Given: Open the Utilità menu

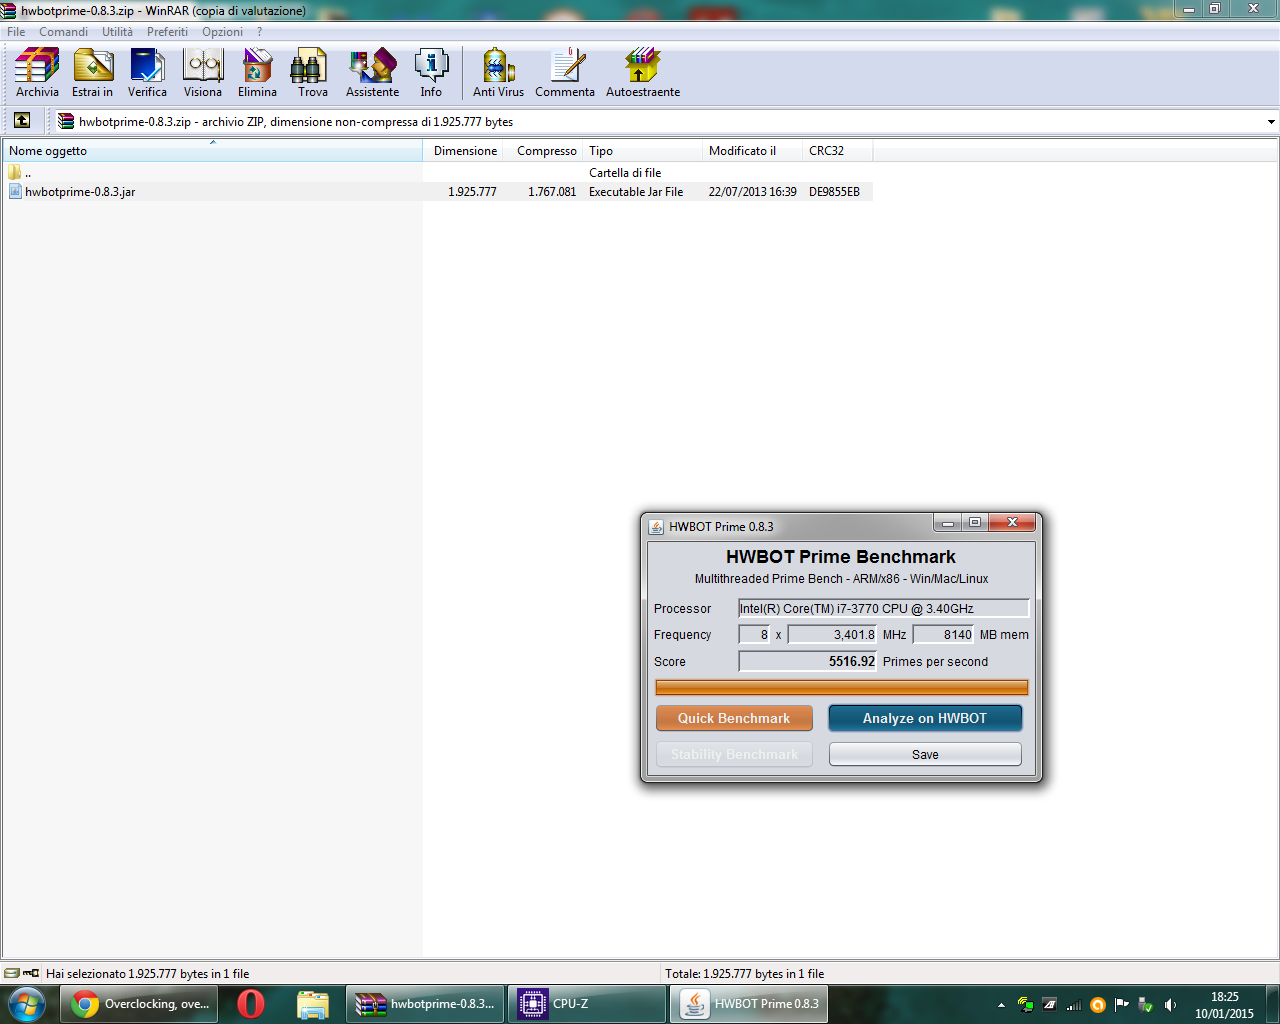Looking at the screenshot, I should coord(117,32).
